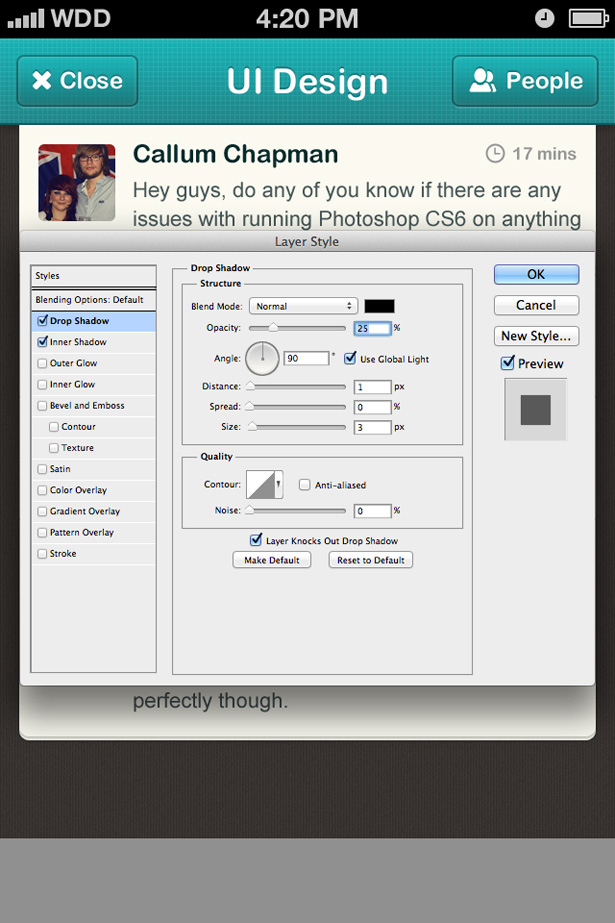Open the Contour picker dropdown arrow
This screenshot has width=615, height=923.
click(278, 484)
